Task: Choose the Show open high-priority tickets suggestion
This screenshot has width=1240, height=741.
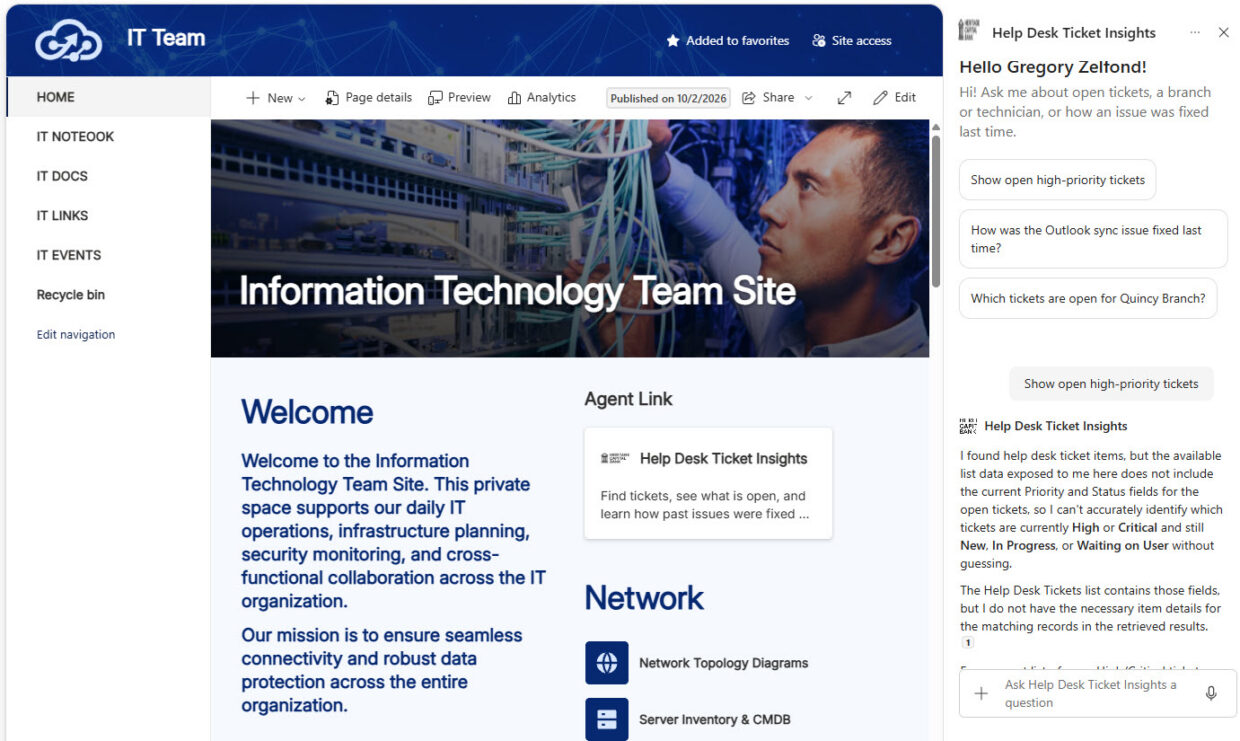Action: tap(1057, 180)
